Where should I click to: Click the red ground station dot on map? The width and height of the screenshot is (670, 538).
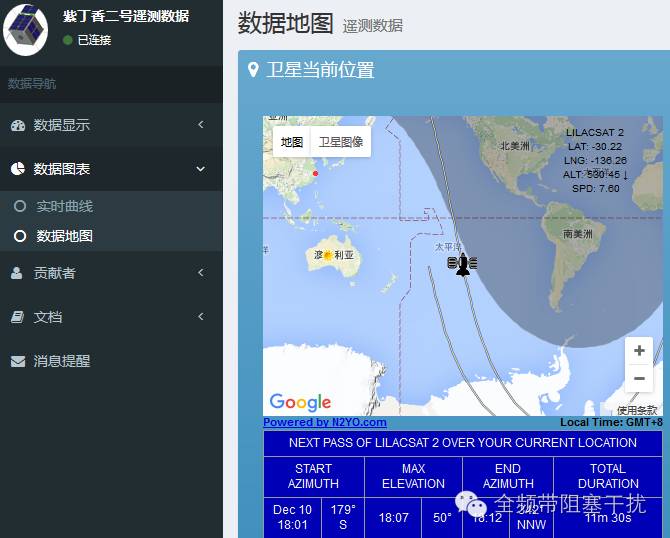pos(315,173)
